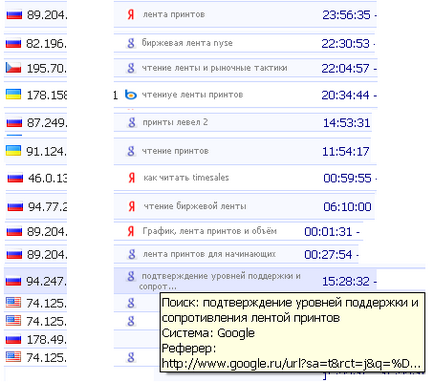Select IP address 195.70.
The width and height of the screenshot is (434, 382).
46,68
